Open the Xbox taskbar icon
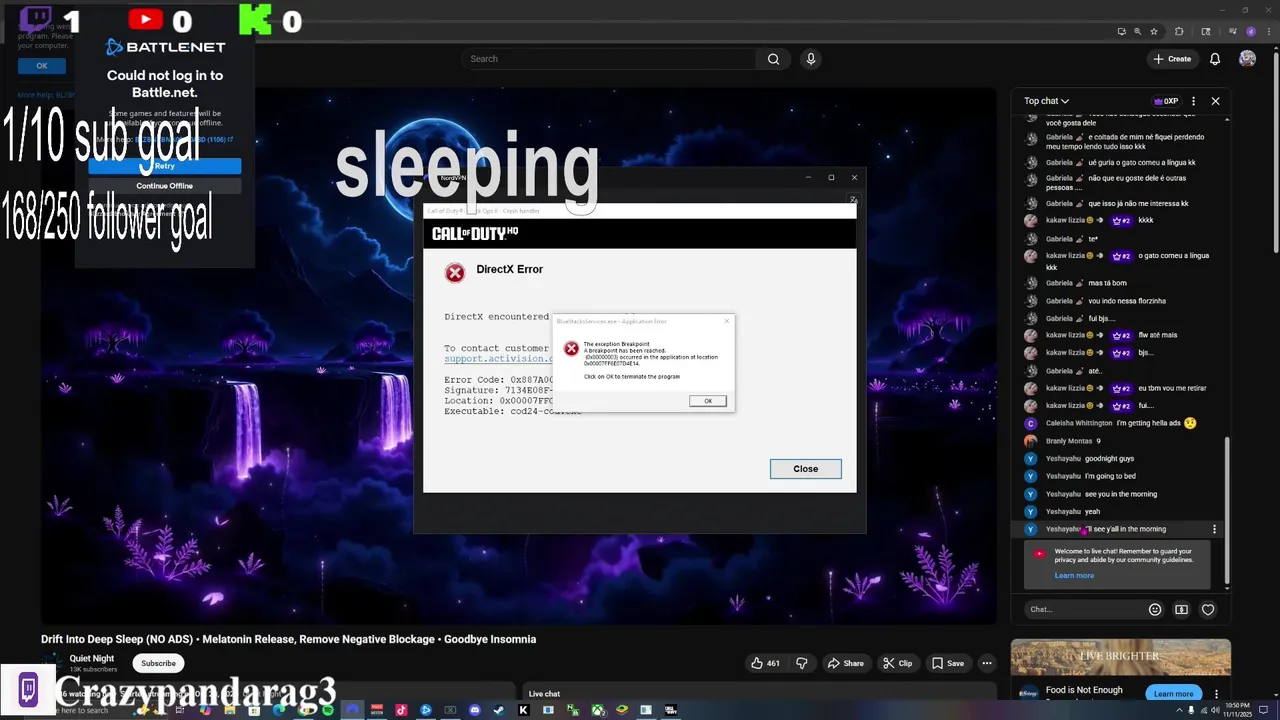This screenshot has height=720, width=1280. coord(597,710)
